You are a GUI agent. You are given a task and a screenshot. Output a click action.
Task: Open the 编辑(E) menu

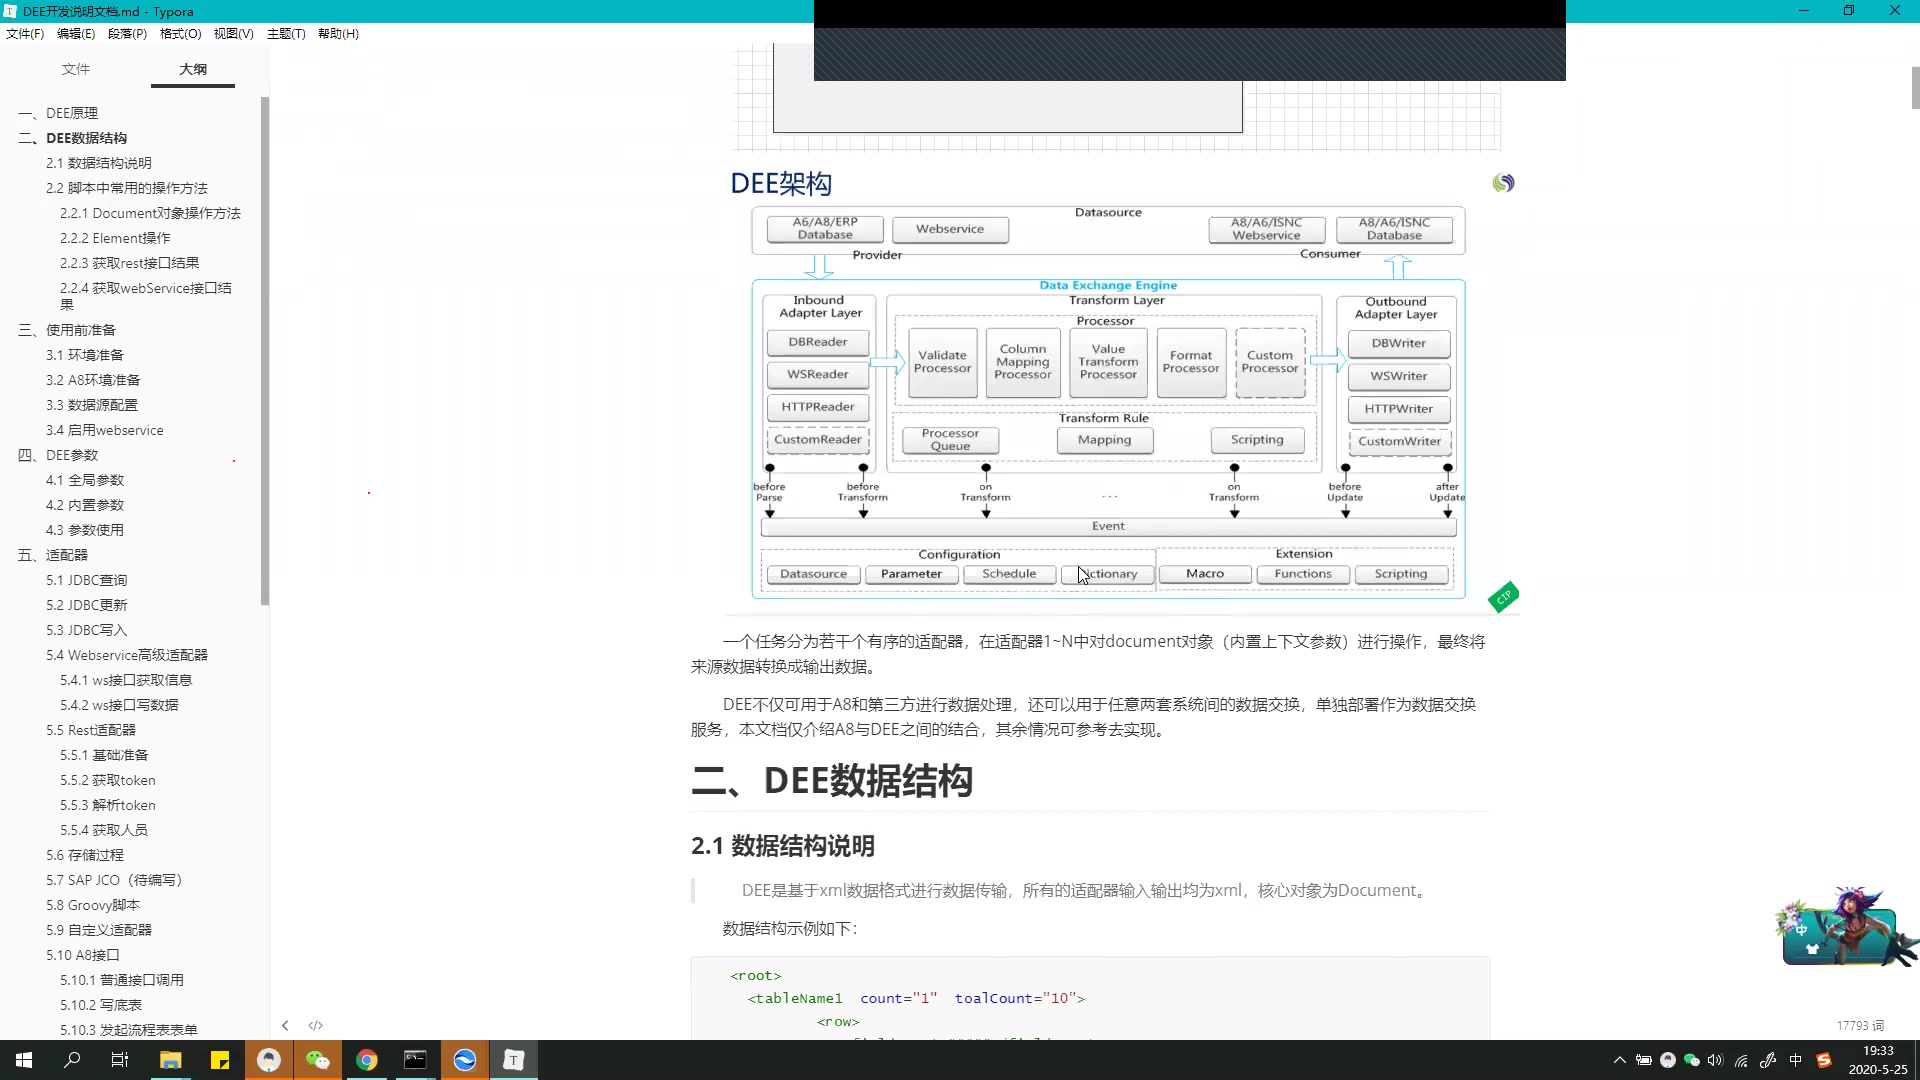pyautogui.click(x=76, y=34)
